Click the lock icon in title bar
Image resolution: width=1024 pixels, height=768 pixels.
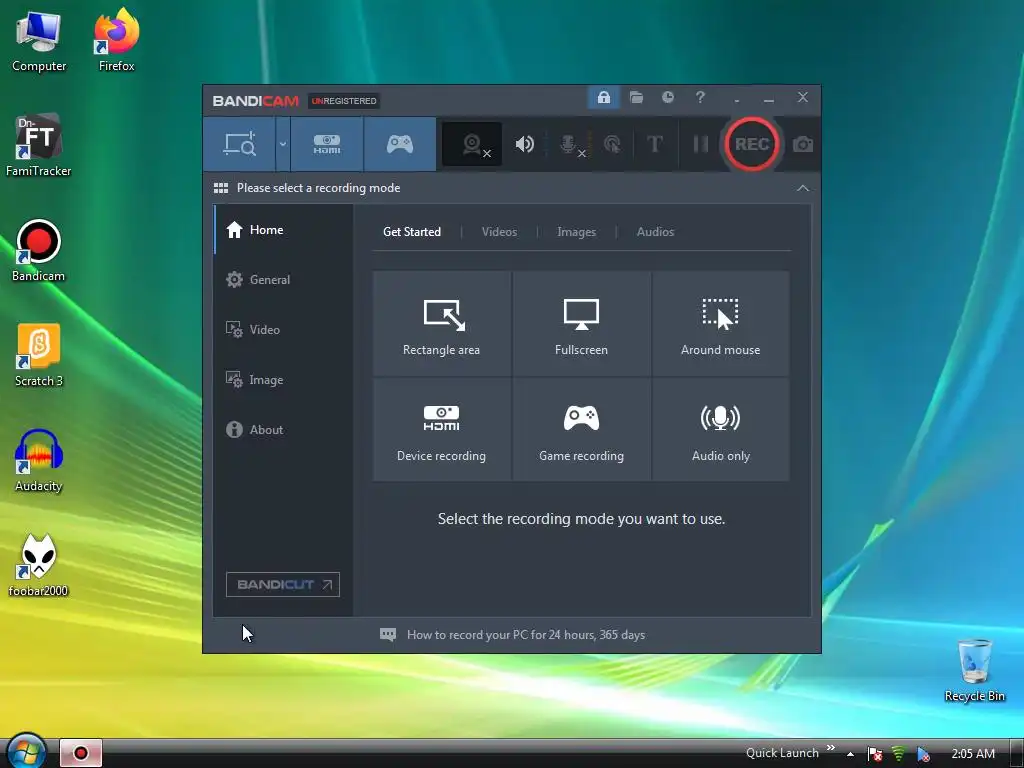pos(603,98)
